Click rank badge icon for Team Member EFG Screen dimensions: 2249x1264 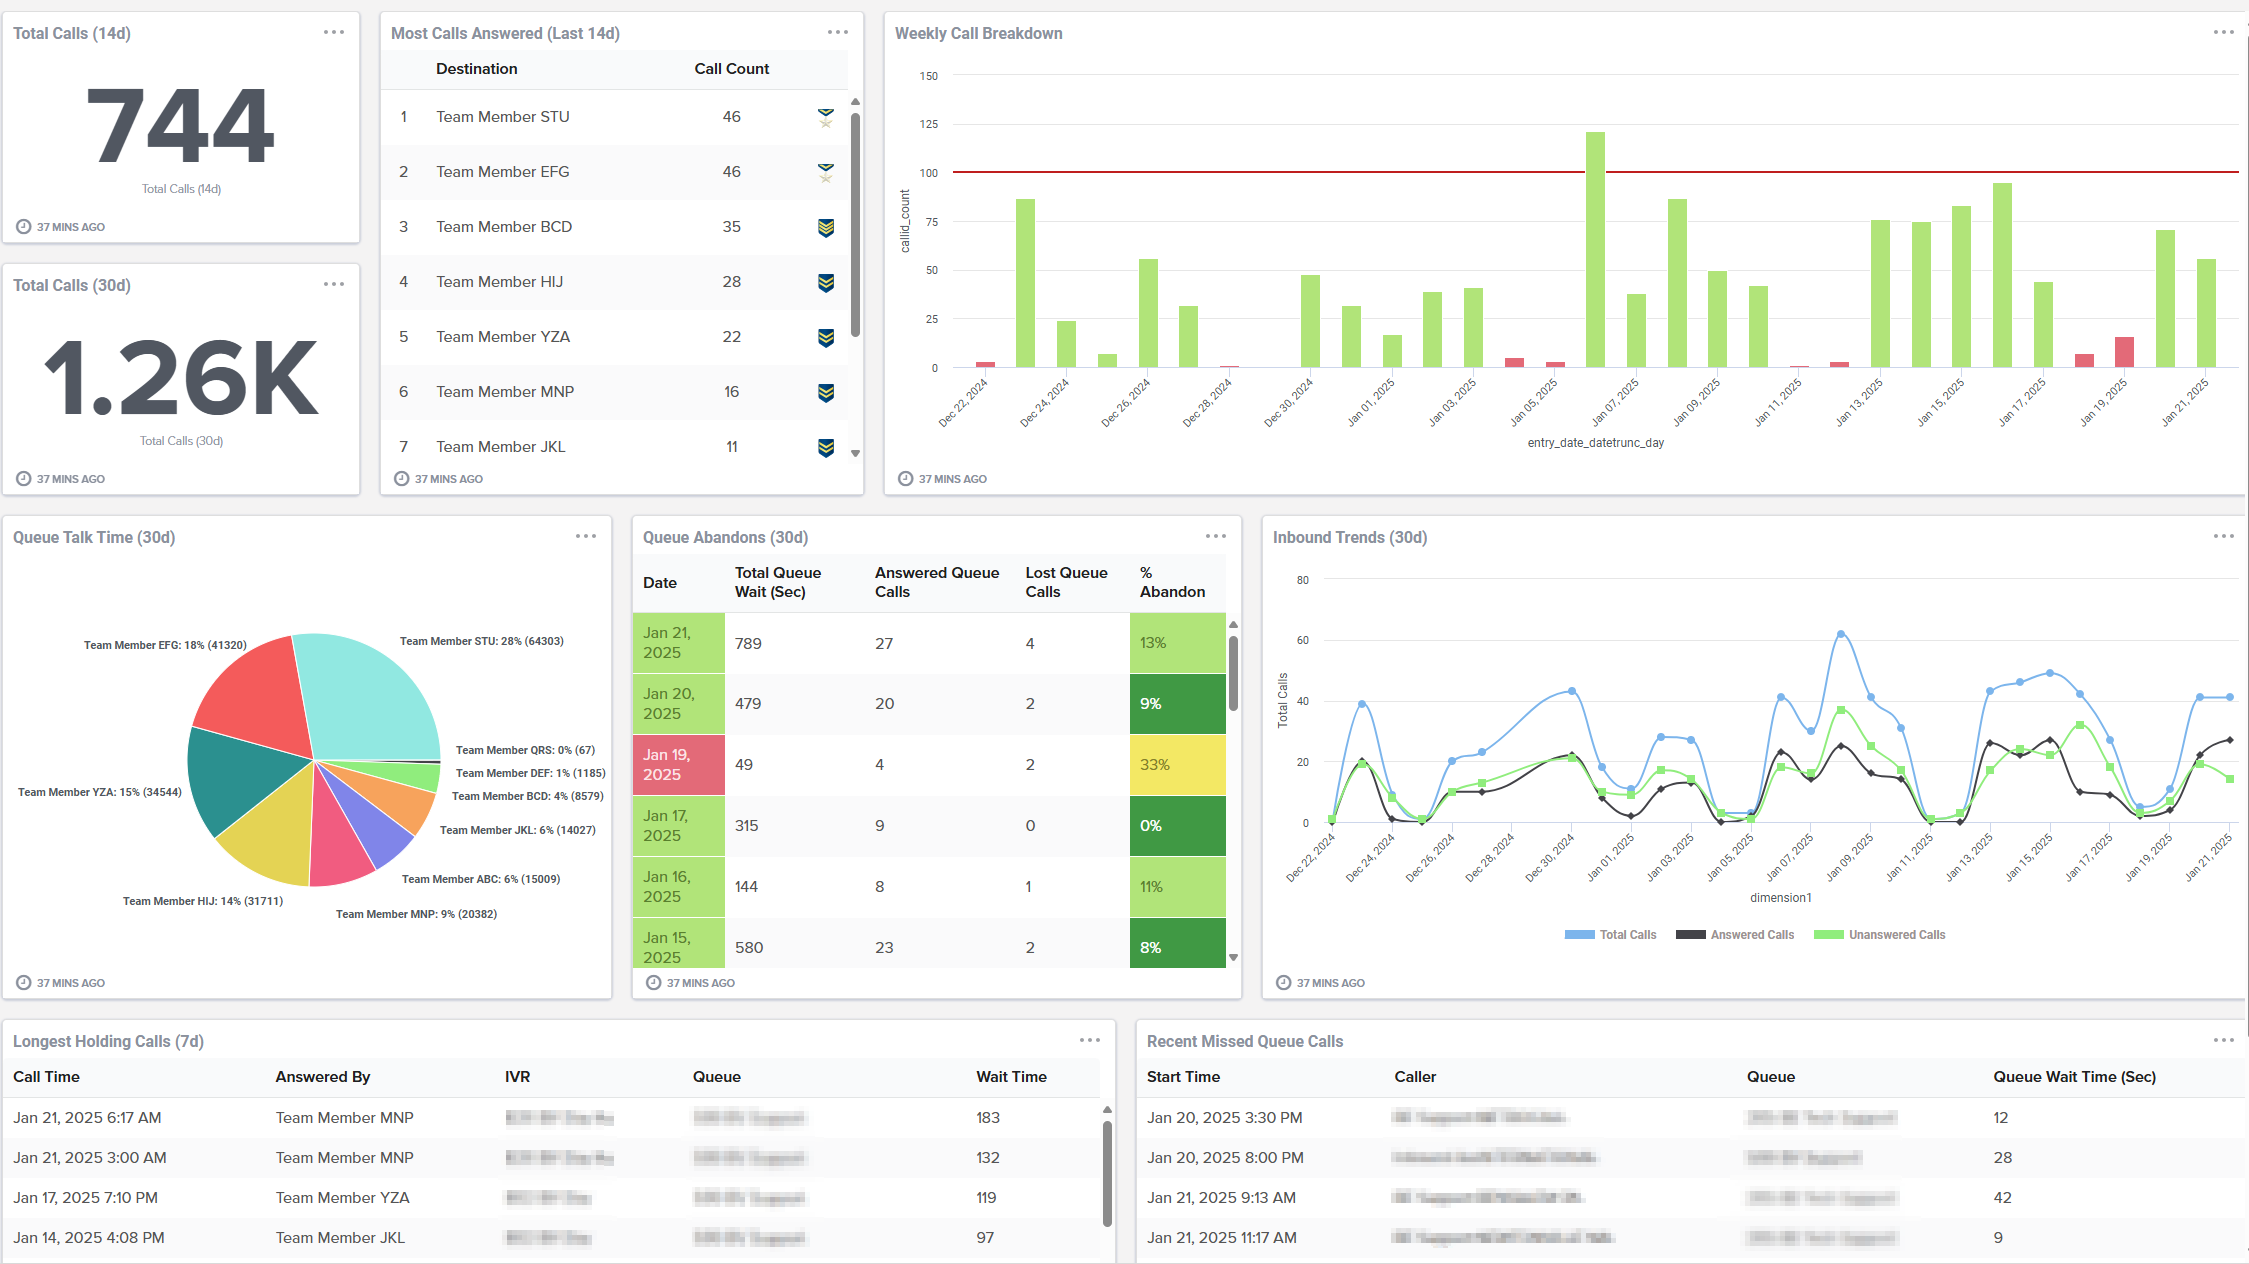(x=826, y=173)
